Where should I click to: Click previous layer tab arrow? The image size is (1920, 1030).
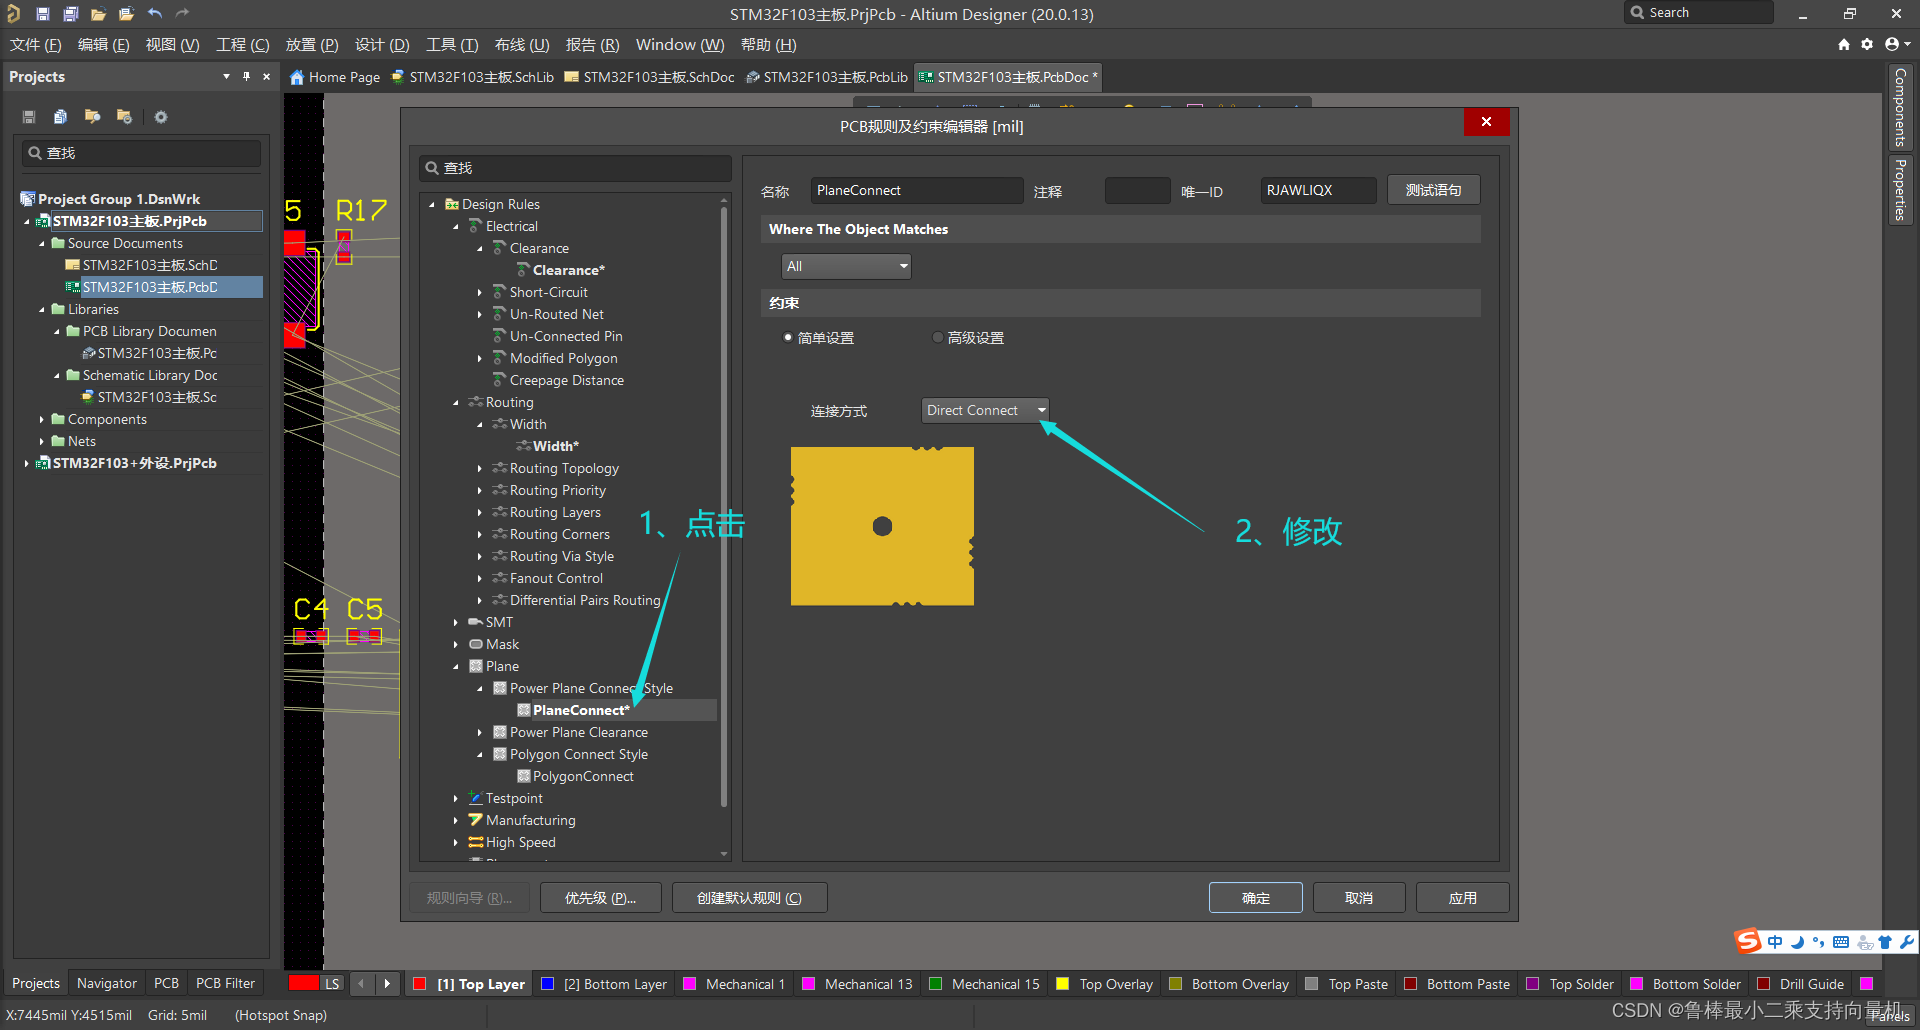361,984
